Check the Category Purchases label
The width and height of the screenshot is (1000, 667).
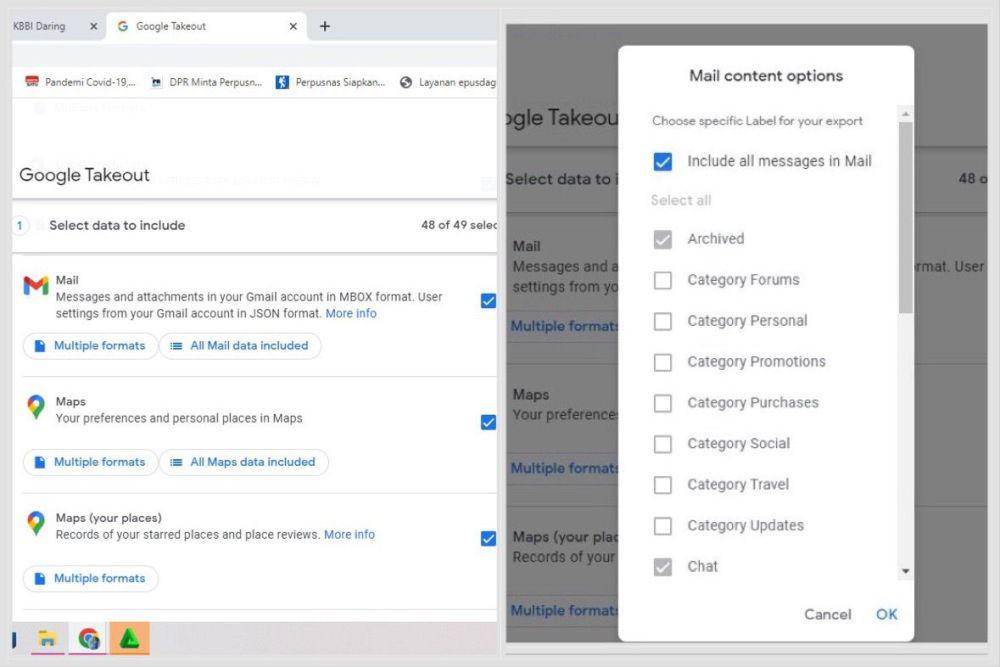663,403
